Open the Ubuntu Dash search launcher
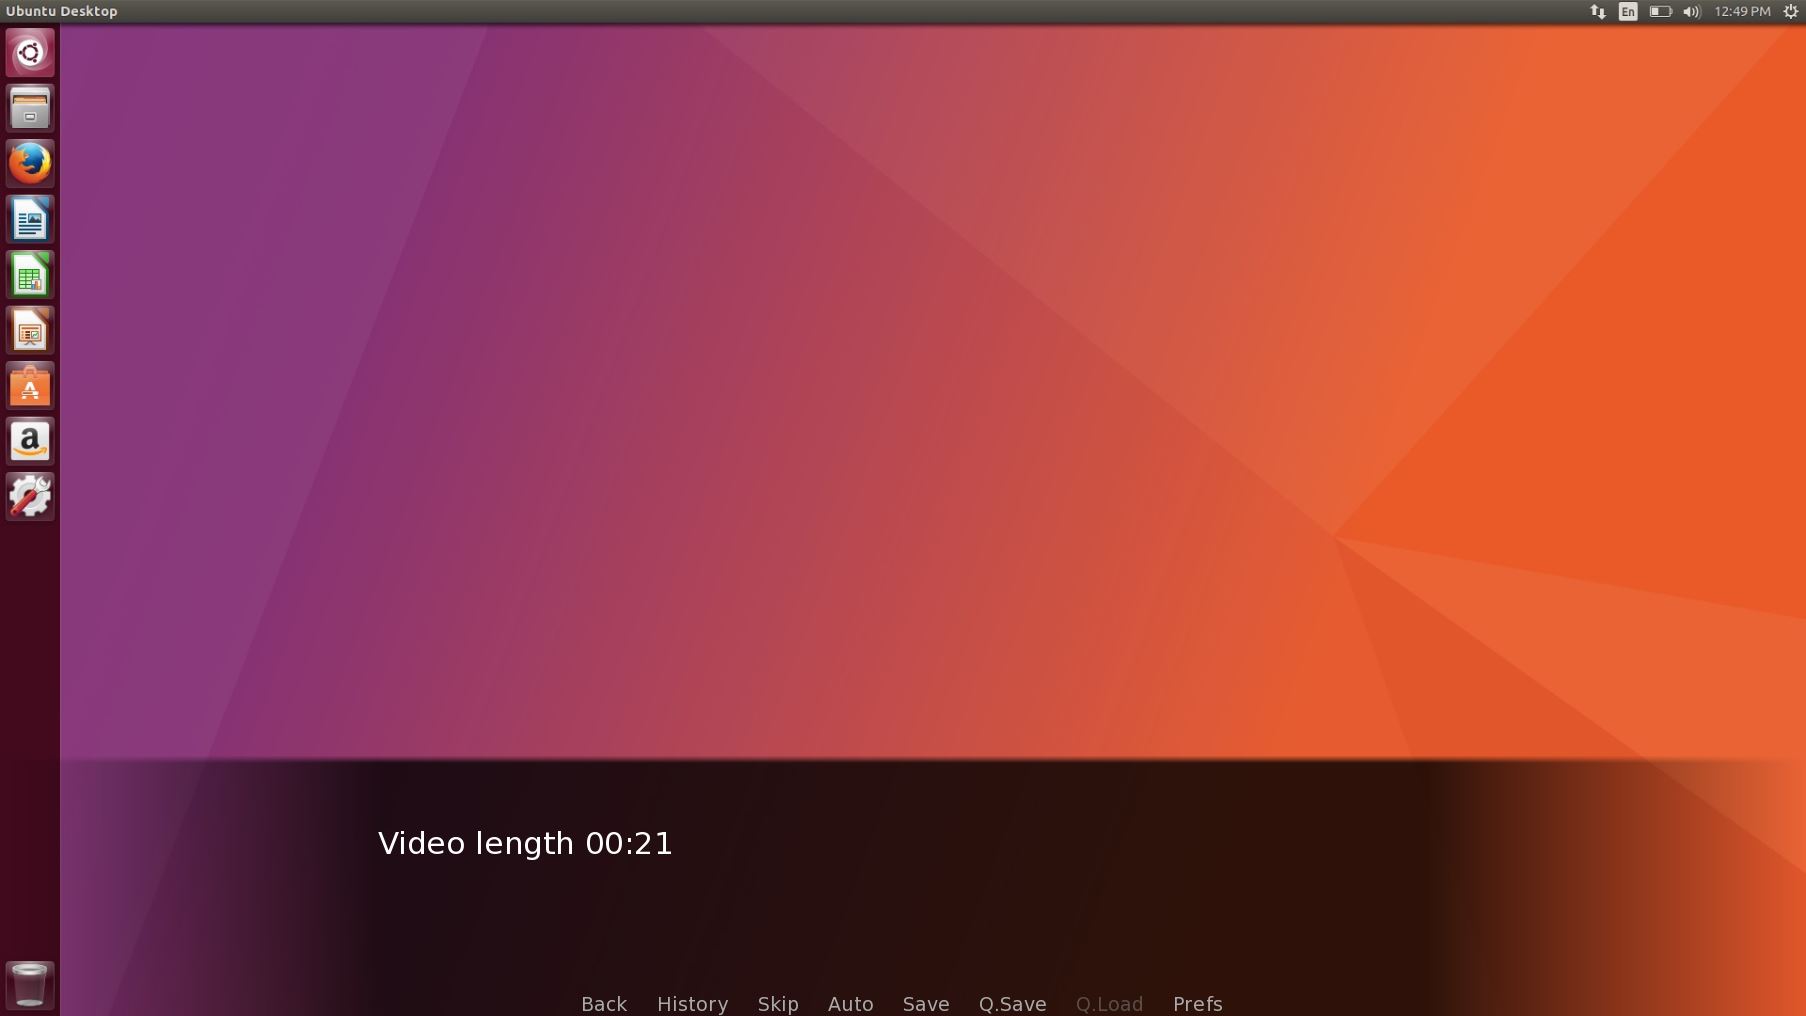Viewport: 1806px width, 1016px height. coord(30,52)
